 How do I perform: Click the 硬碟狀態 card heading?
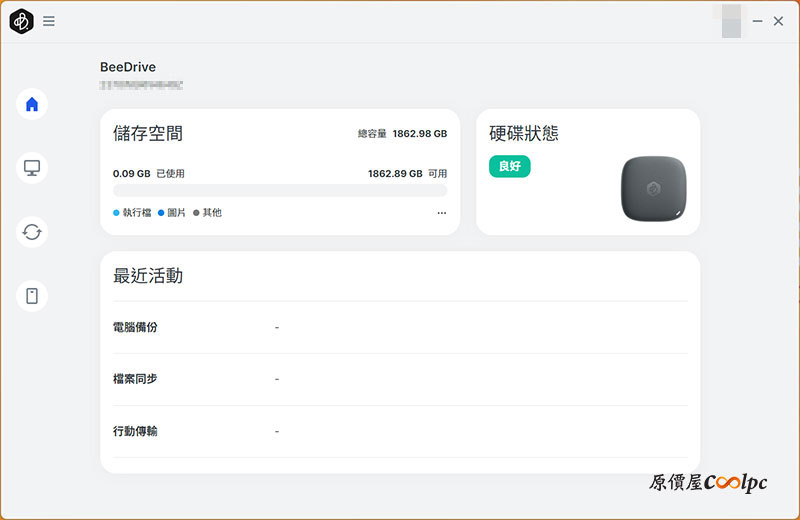(x=524, y=134)
